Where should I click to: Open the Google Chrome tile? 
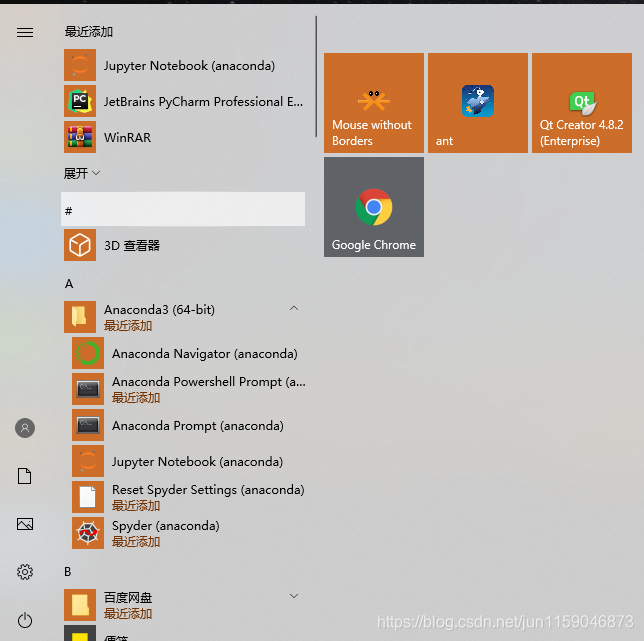click(374, 207)
